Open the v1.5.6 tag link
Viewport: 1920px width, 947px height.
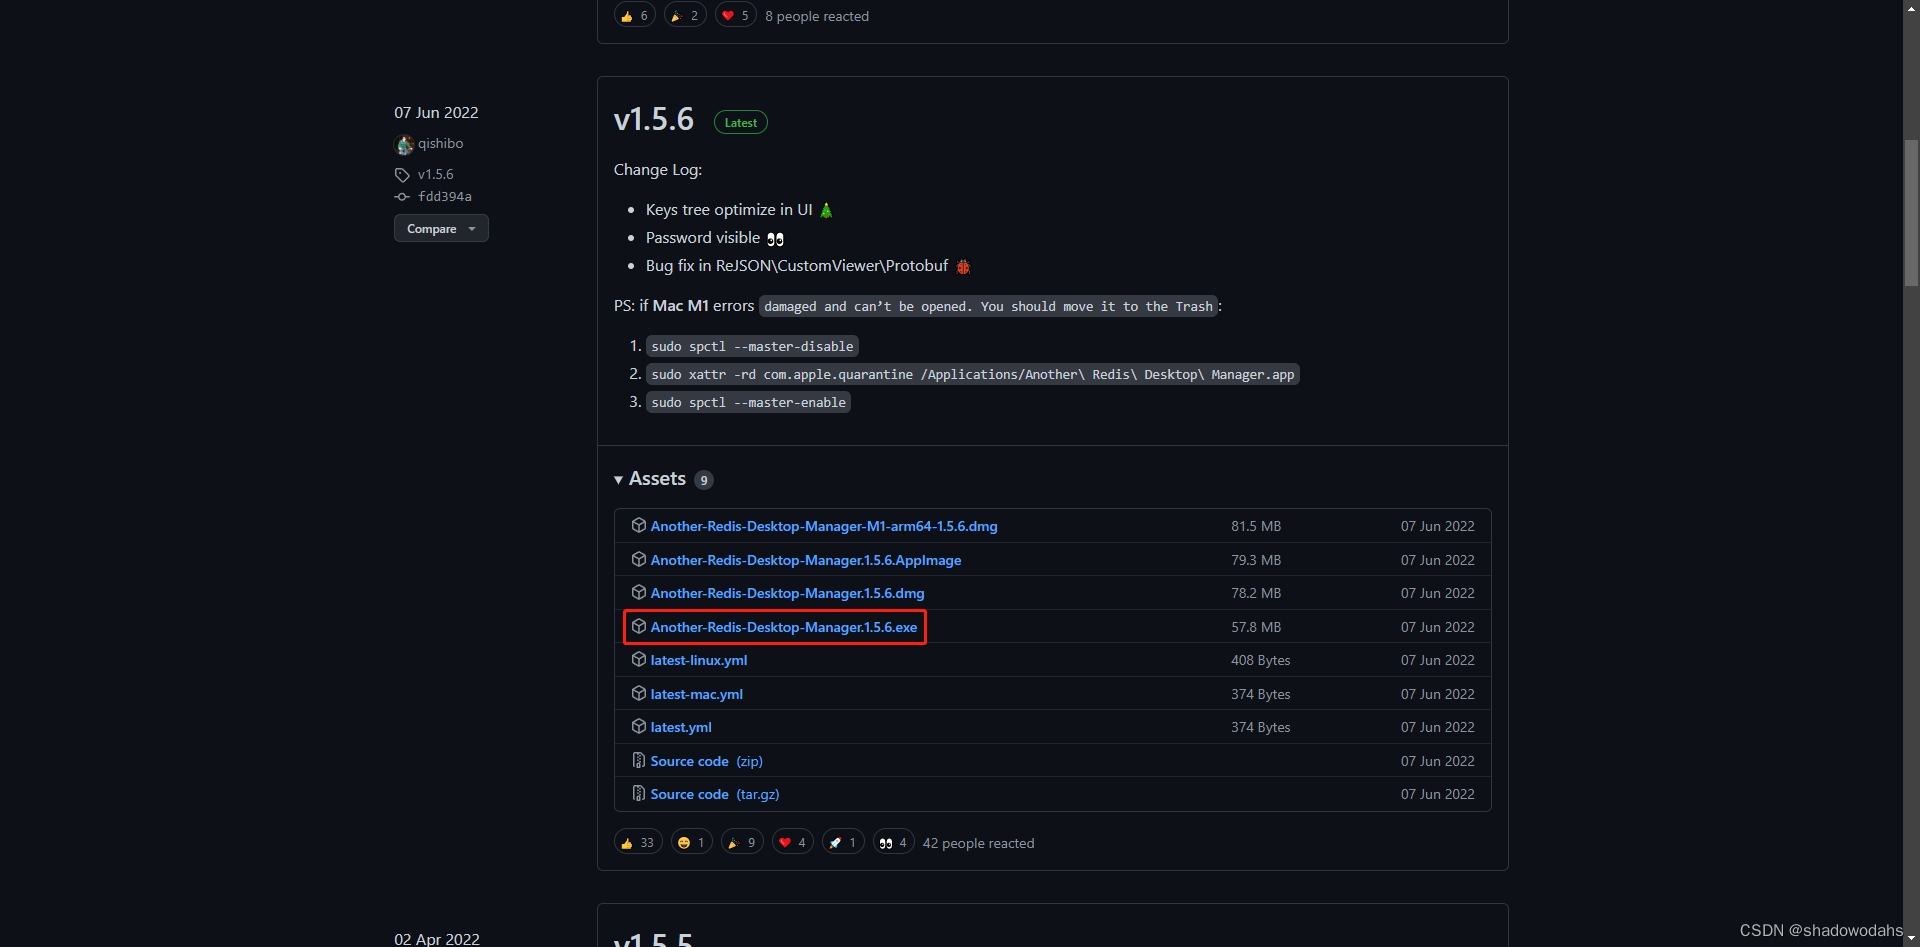[x=435, y=174]
